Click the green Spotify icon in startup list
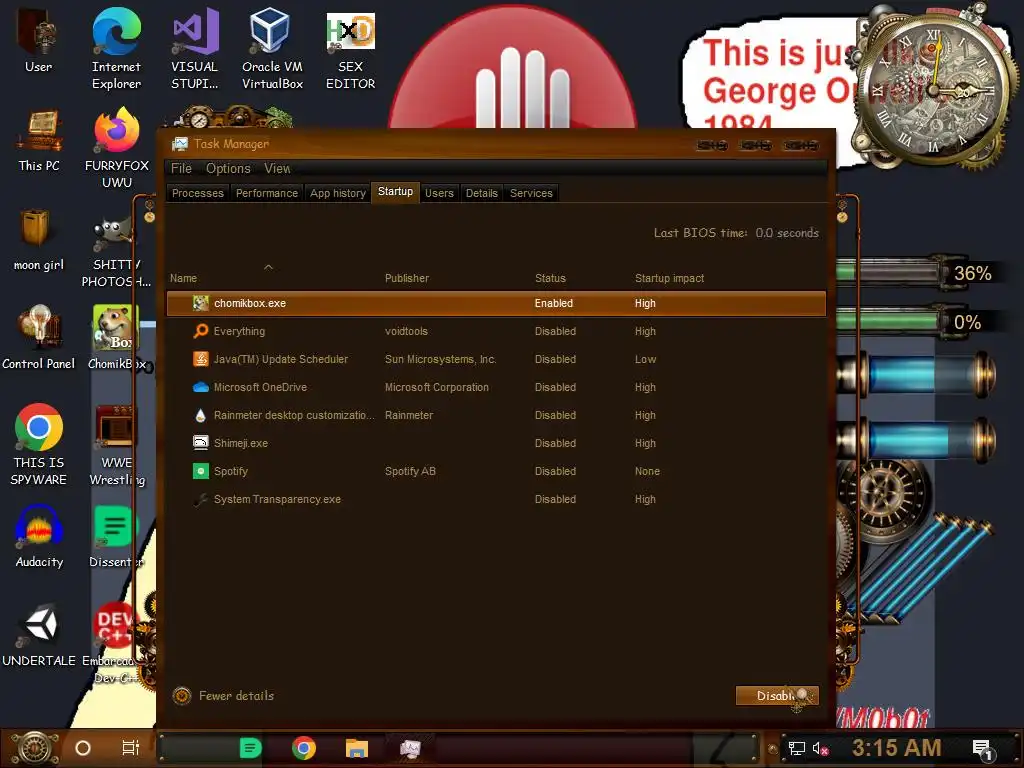This screenshot has width=1024, height=768. [200, 471]
